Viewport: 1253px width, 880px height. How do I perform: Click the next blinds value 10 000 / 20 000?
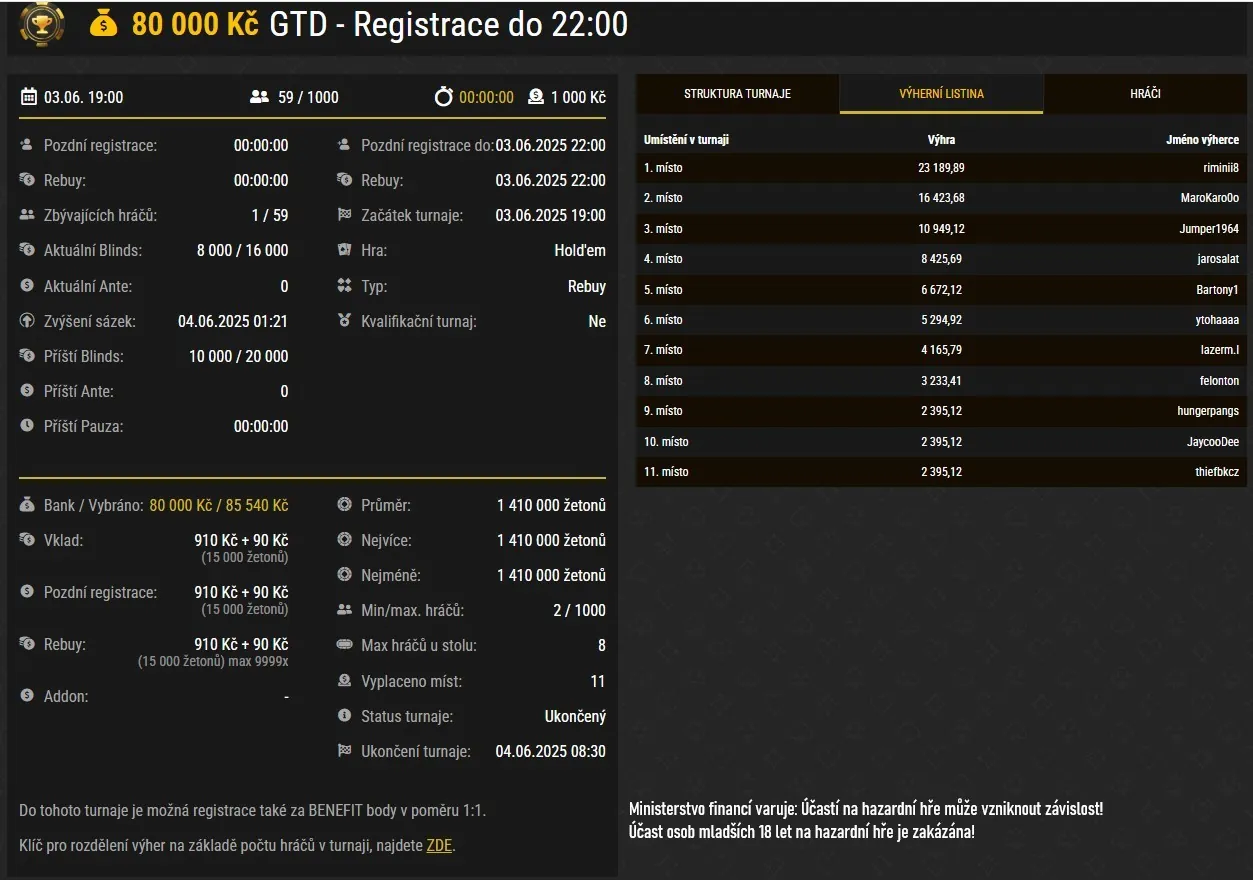(x=238, y=356)
